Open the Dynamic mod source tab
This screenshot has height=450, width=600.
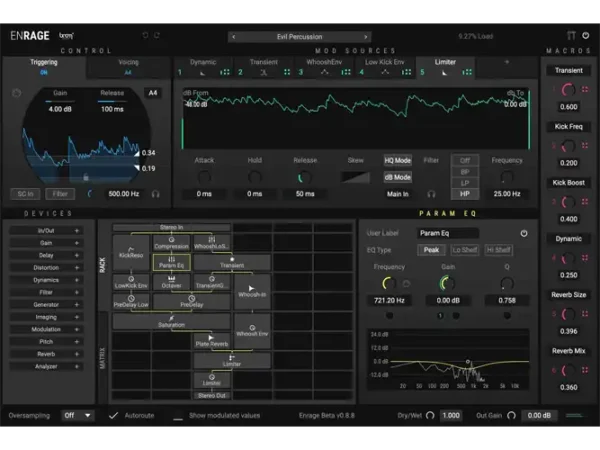(x=203, y=67)
